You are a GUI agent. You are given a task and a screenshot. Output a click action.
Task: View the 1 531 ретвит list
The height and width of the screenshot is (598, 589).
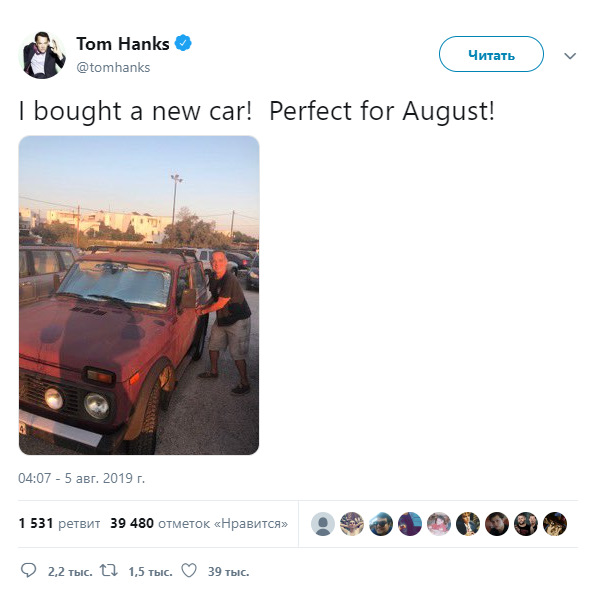coord(60,523)
